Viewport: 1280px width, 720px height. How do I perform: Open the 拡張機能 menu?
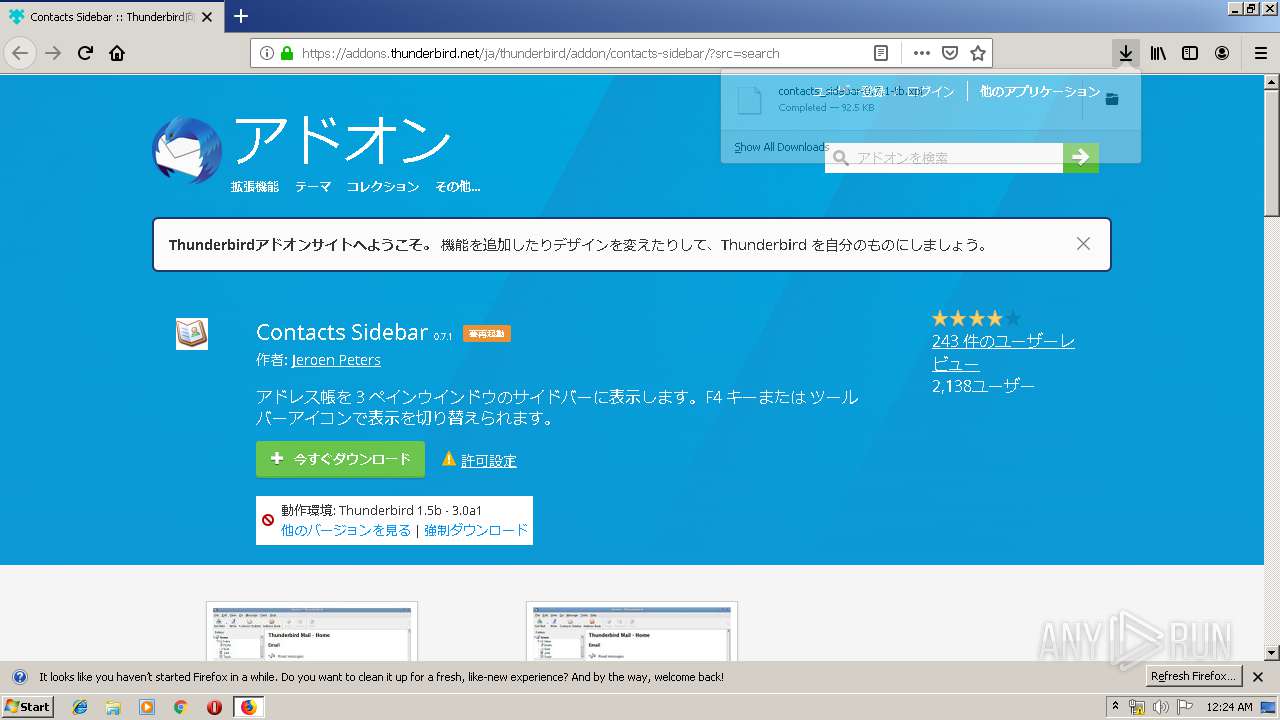tap(255, 187)
